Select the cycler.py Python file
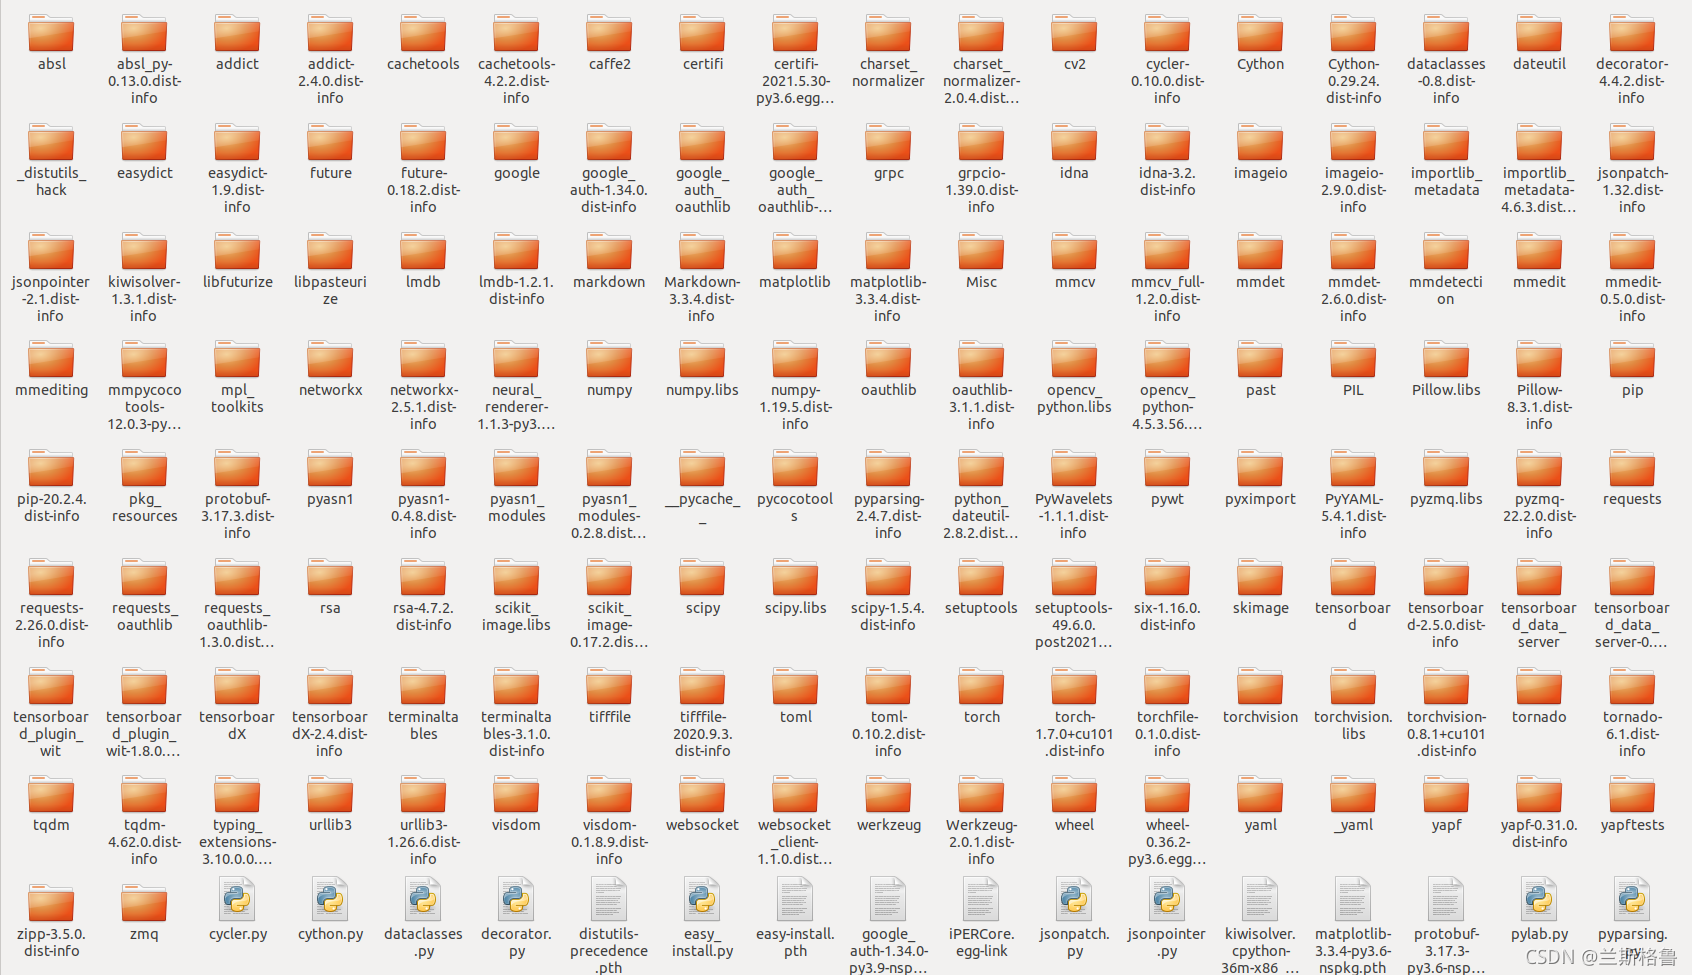This screenshot has height=975, width=1692. click(237, 899)
